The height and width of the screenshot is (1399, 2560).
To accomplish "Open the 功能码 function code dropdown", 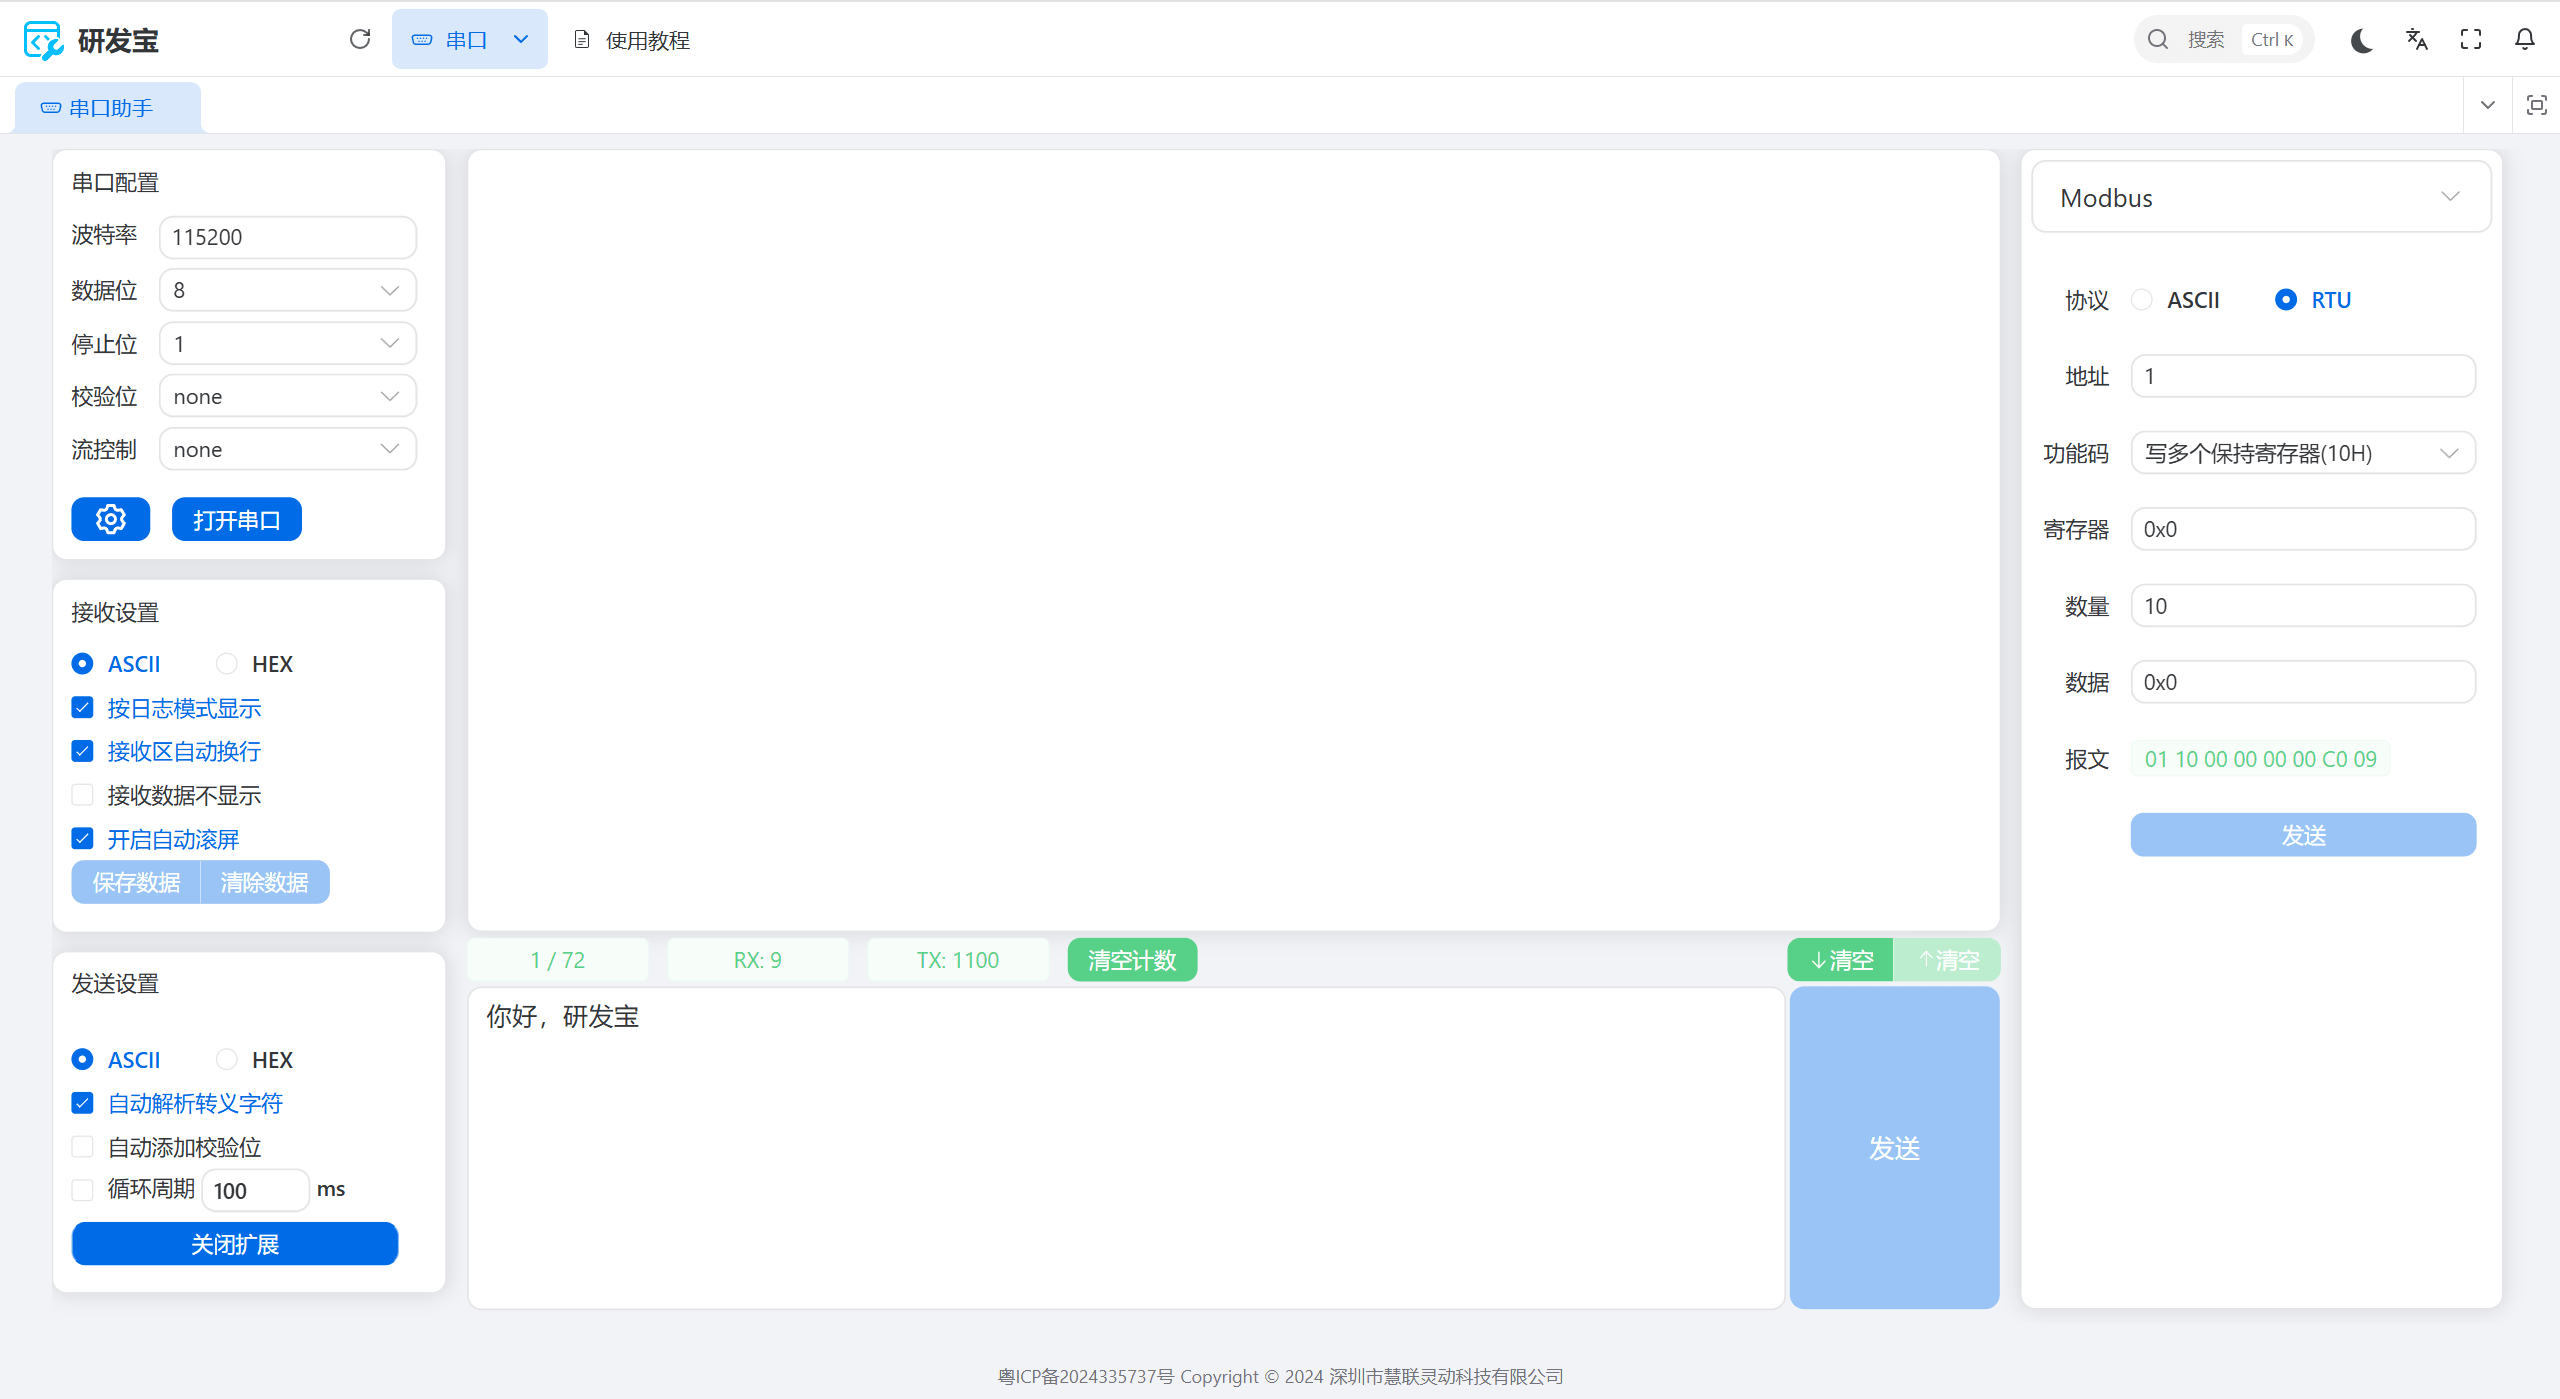I will 2303,453.
